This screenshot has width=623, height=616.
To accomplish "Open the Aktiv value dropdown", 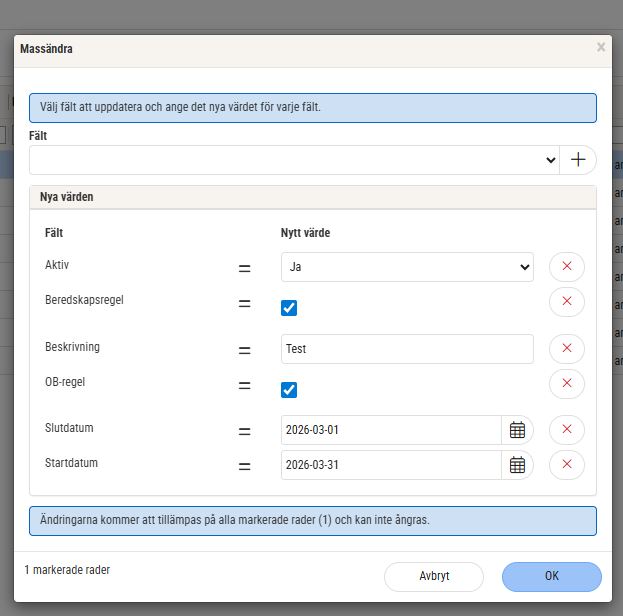I will tap(407, 267).
